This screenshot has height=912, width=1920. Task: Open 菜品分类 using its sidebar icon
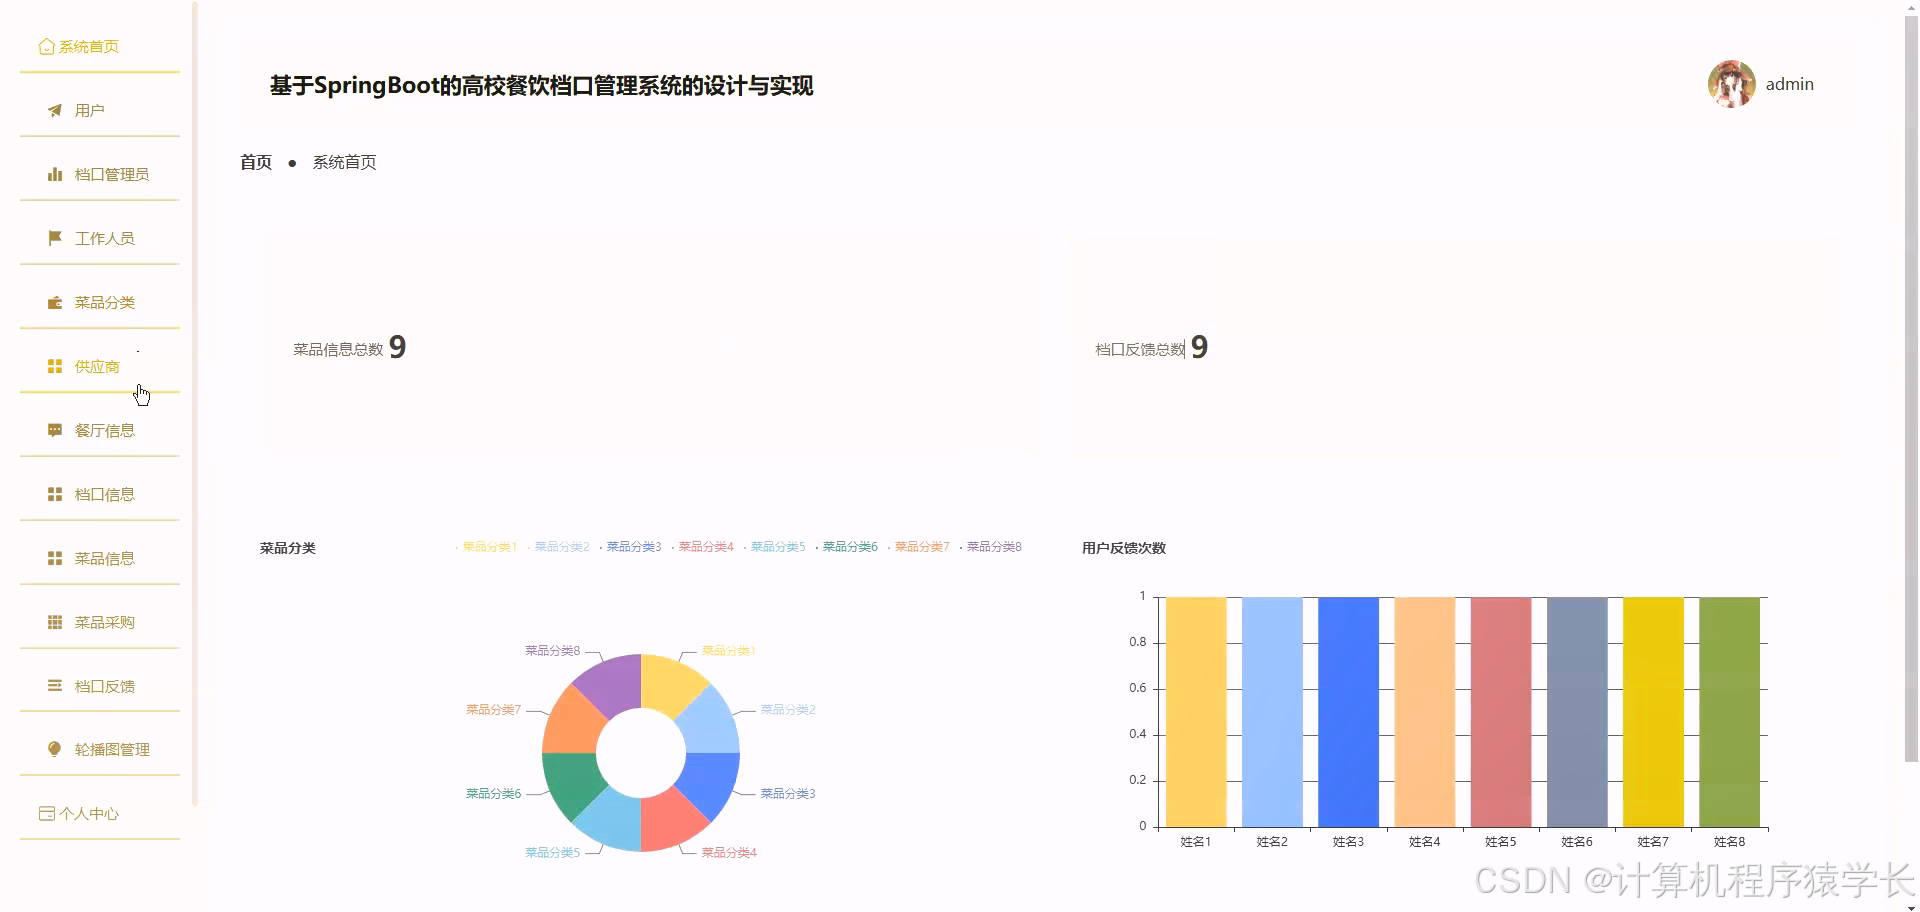(54, 301)
